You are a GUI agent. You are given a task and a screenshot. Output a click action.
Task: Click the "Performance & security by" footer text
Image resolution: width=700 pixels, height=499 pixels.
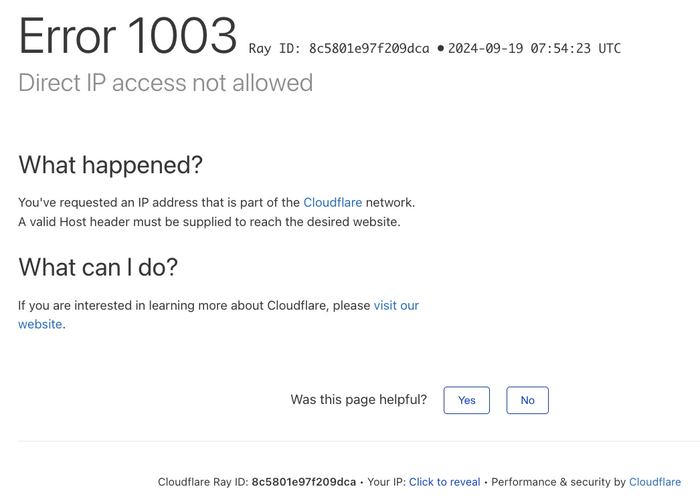(558, 482)
